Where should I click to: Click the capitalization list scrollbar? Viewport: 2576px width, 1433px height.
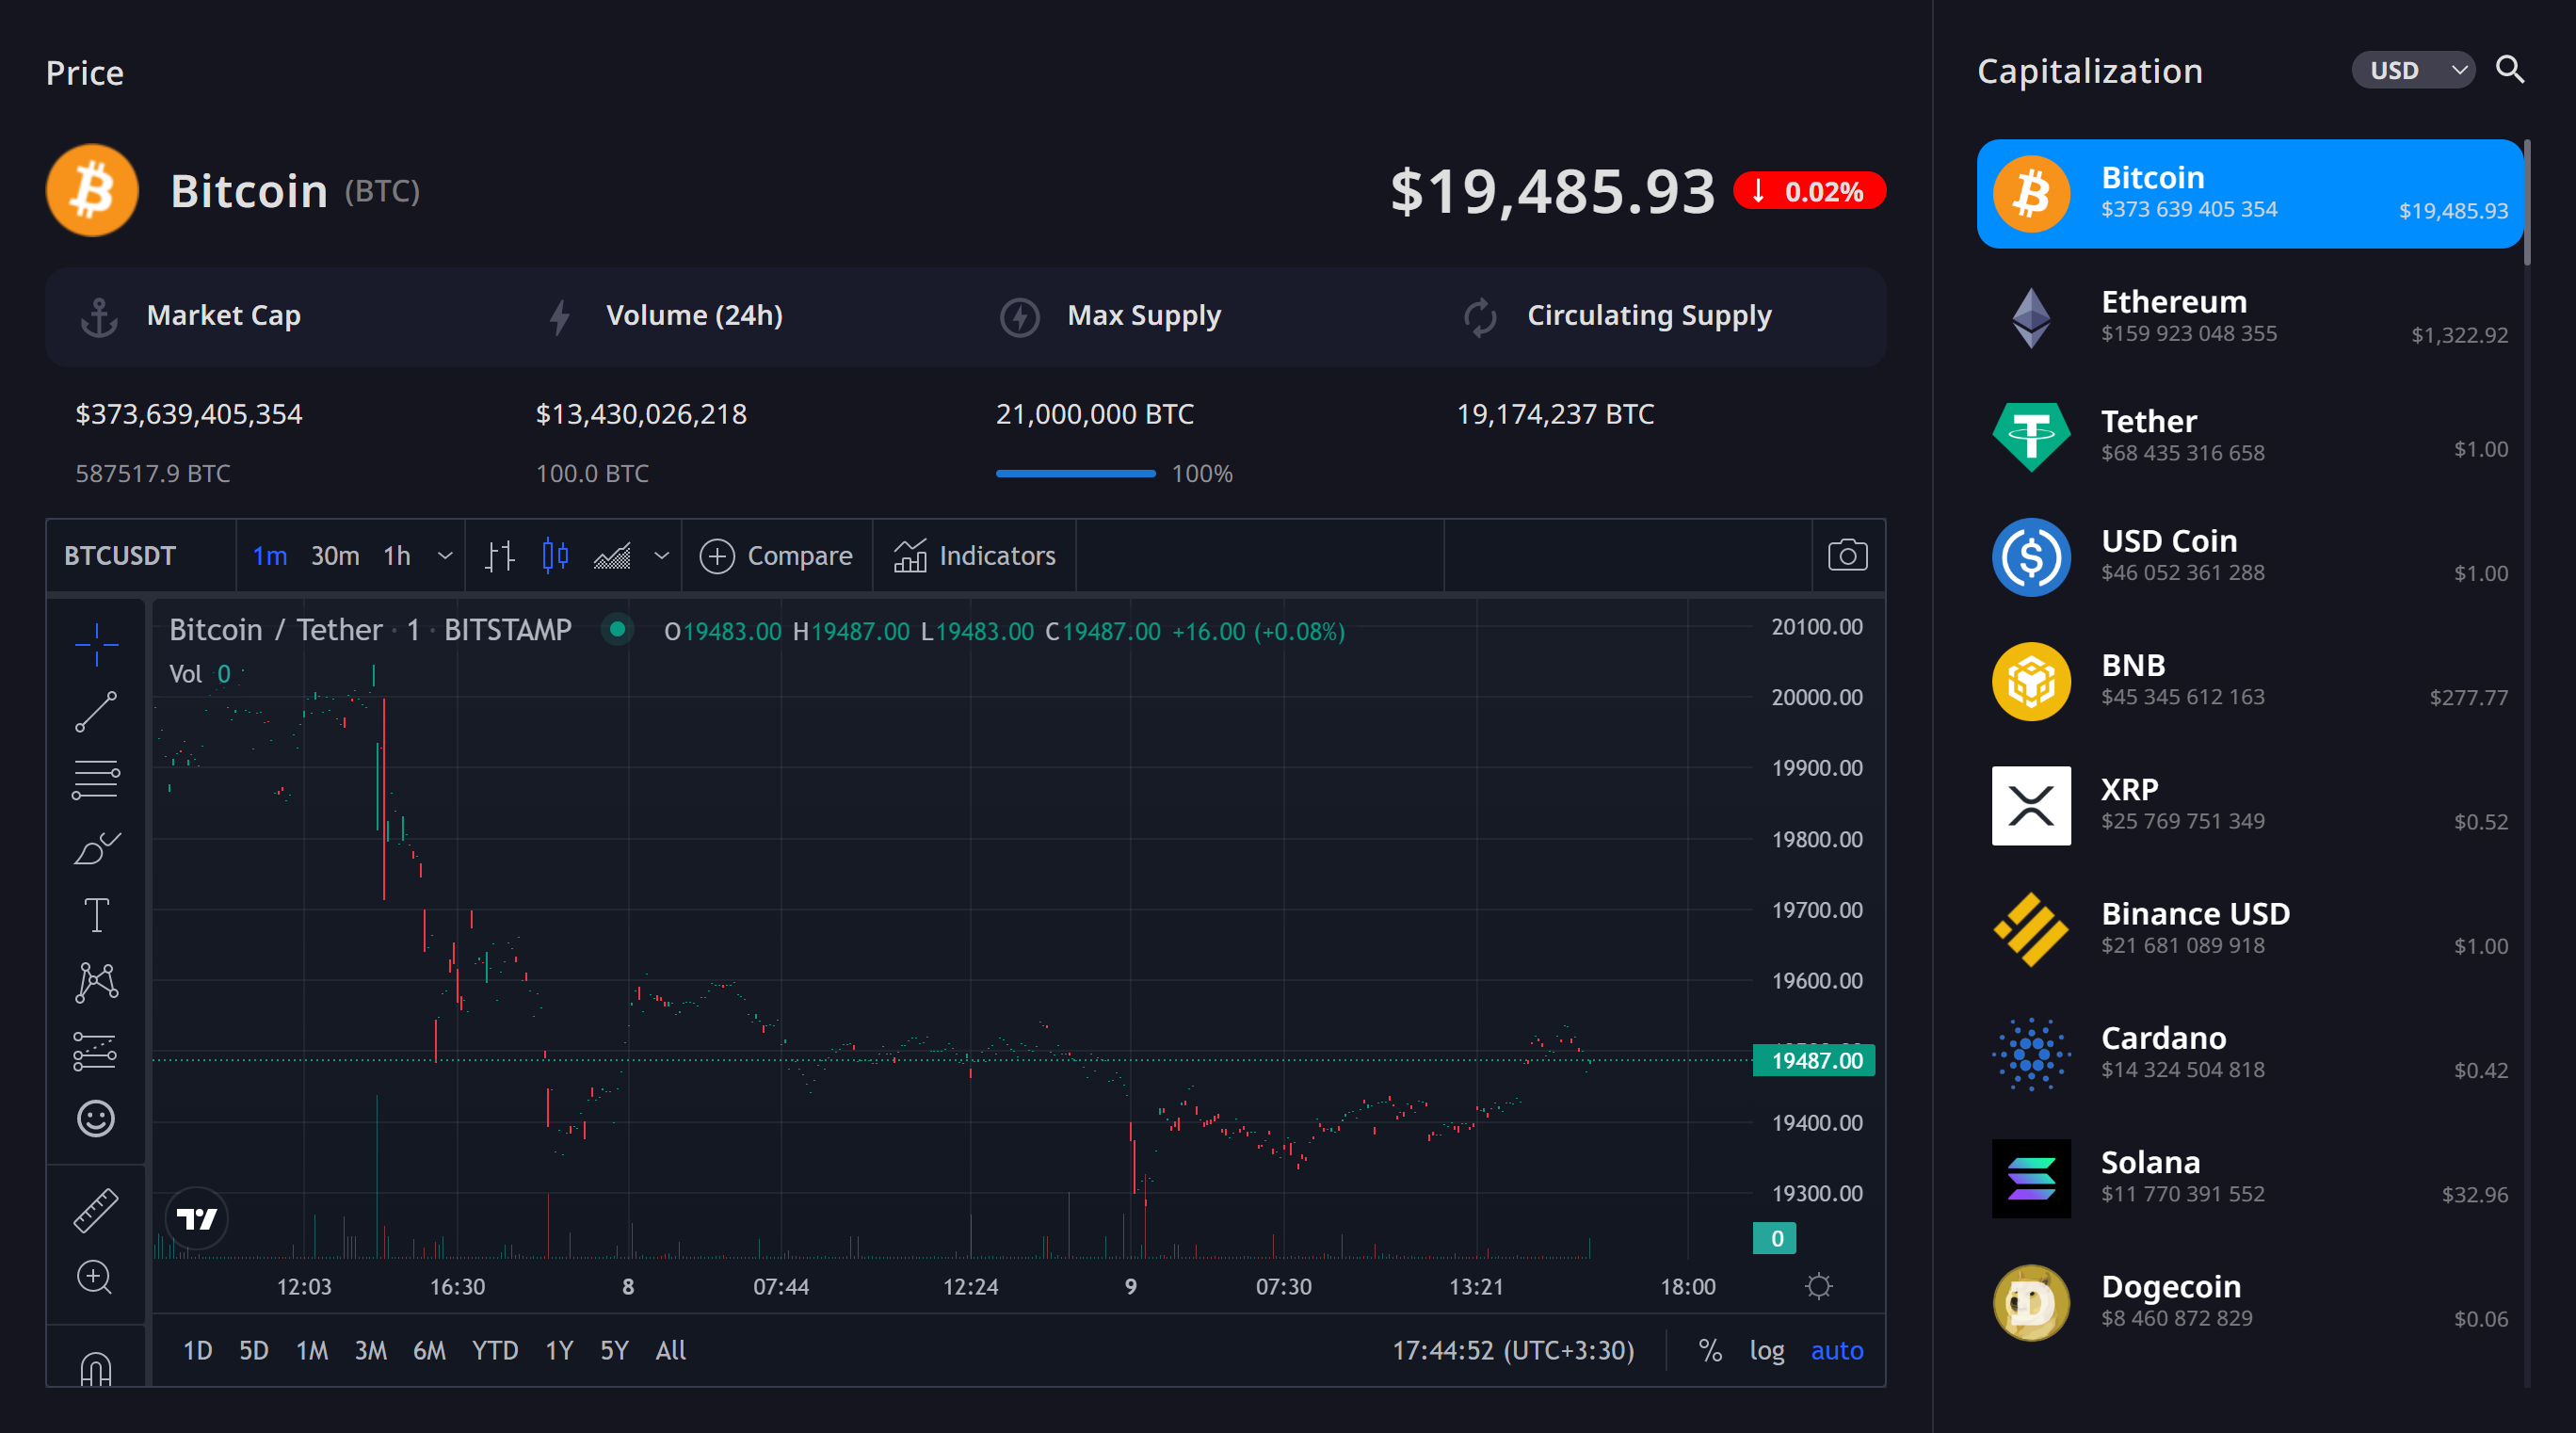point(2527,203)
